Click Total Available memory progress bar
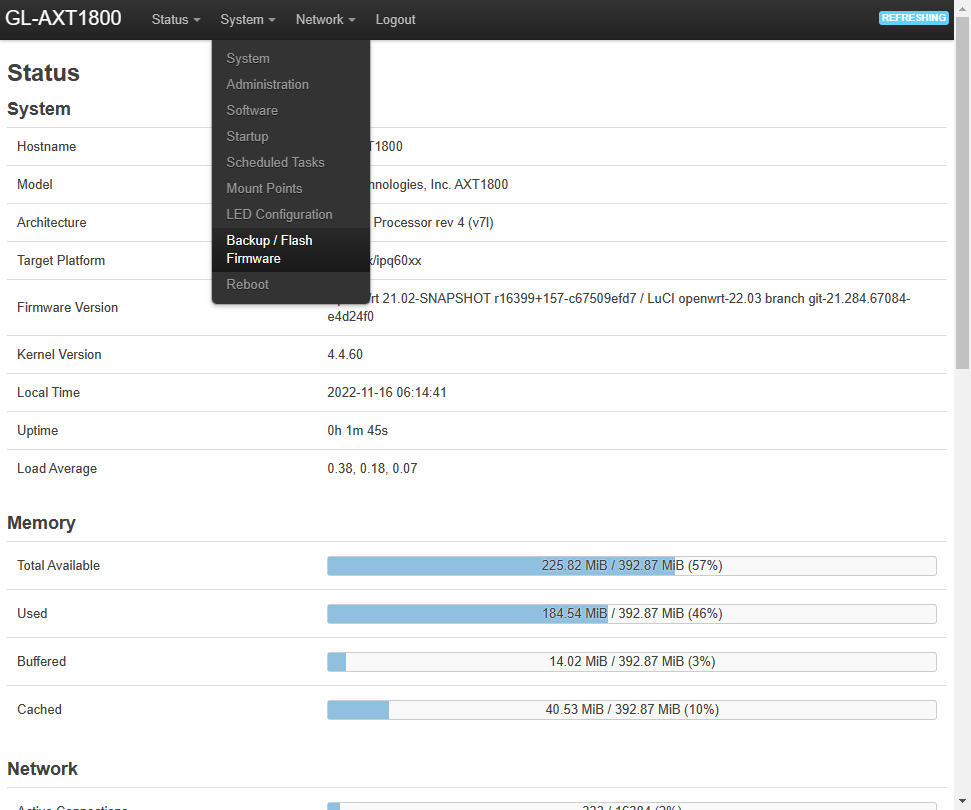Screen dimensions: 971x810 632,565
